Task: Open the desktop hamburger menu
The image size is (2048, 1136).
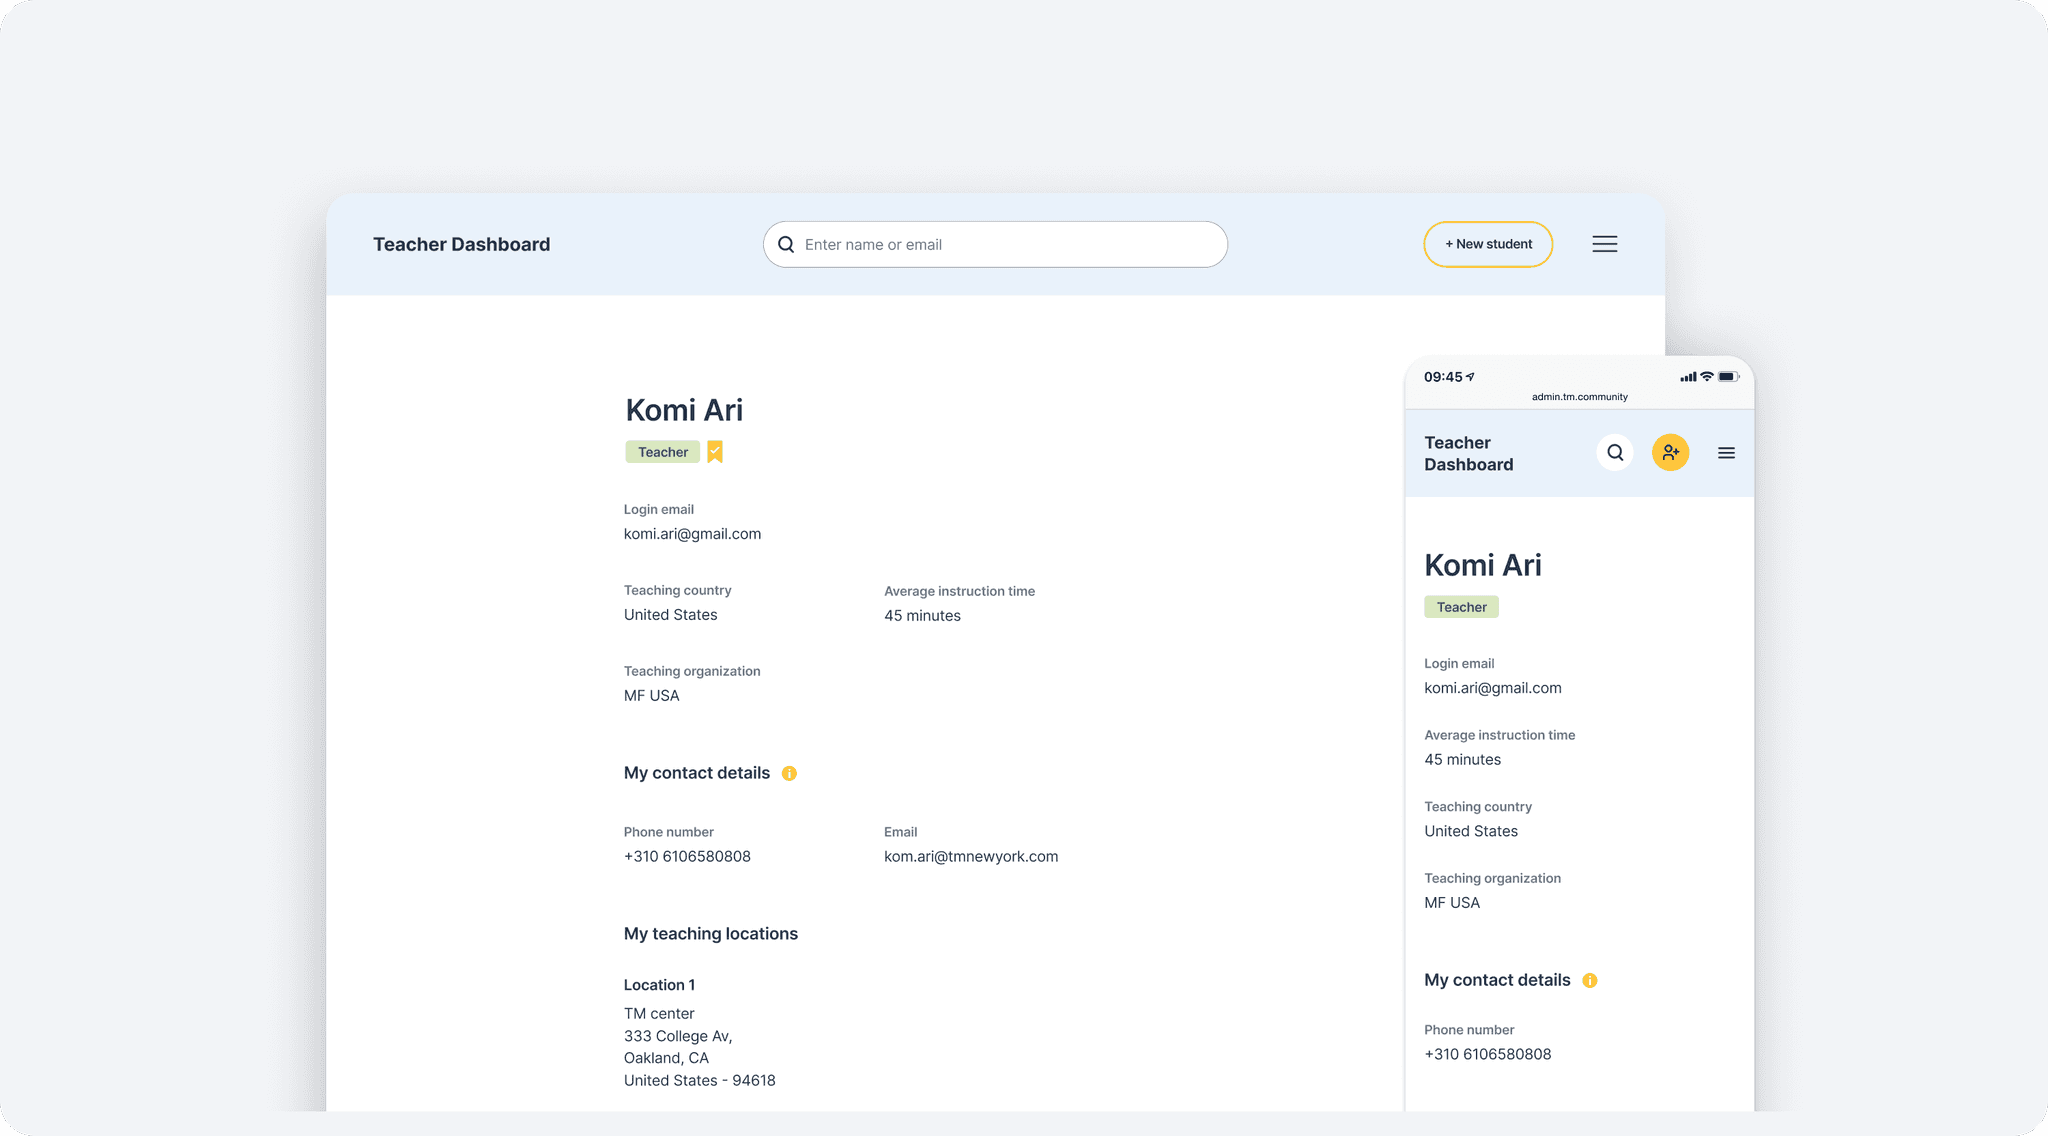Action: point(1604,244)
